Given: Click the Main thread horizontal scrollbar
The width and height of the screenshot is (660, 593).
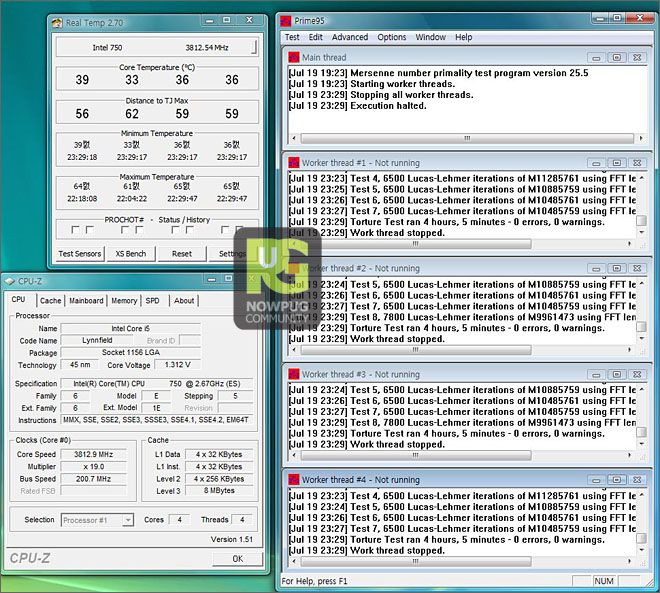Looking at the screenshot, I should coord(467,138).
